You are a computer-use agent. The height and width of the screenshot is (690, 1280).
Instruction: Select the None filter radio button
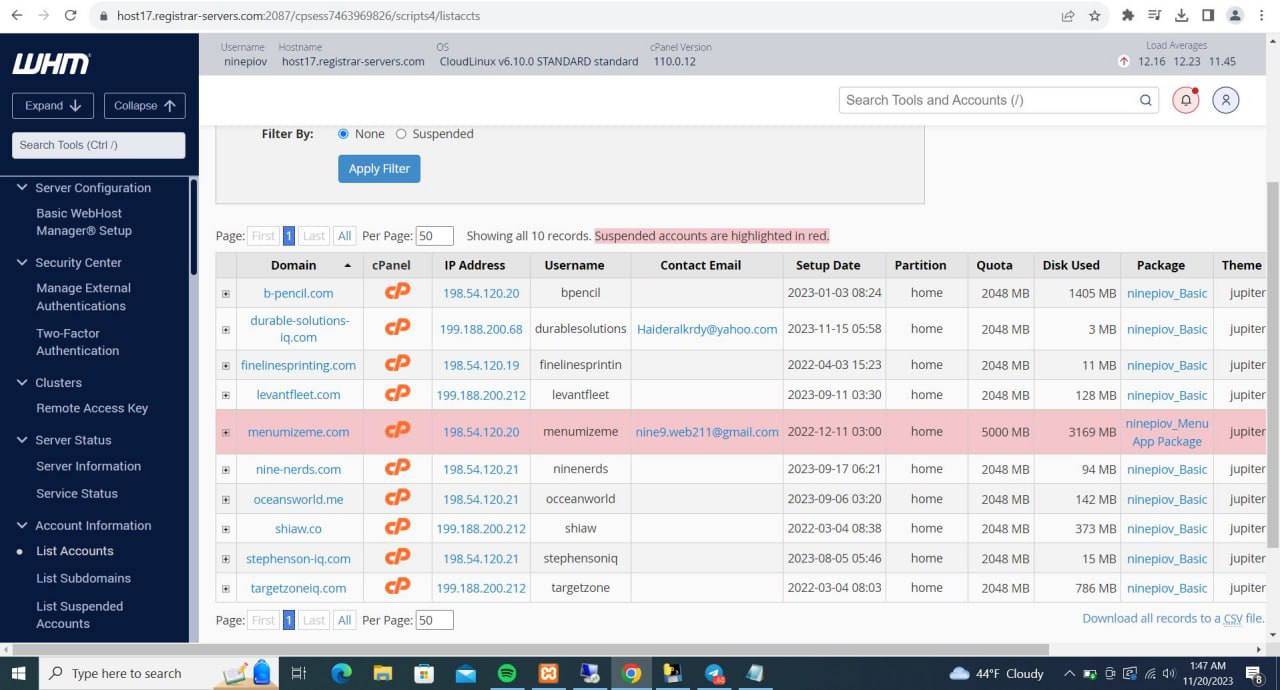click(343, 134)
